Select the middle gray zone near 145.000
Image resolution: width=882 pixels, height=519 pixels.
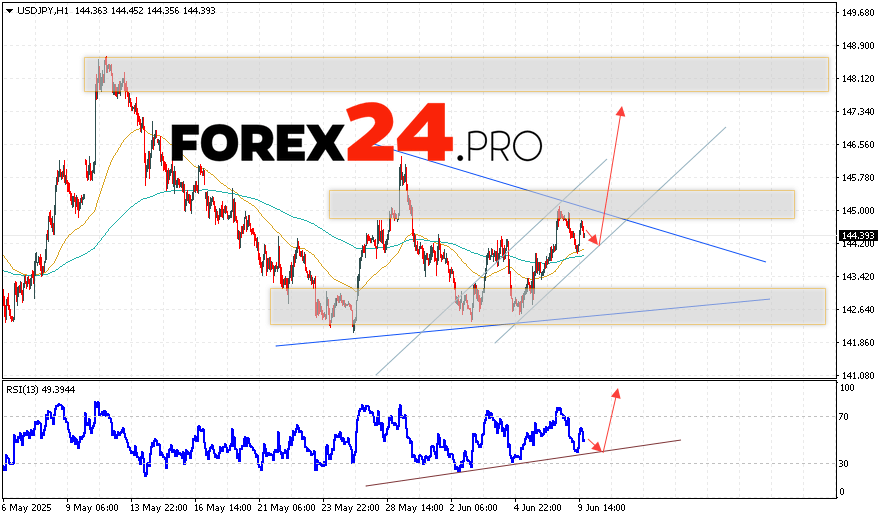[x=560, y=204]
